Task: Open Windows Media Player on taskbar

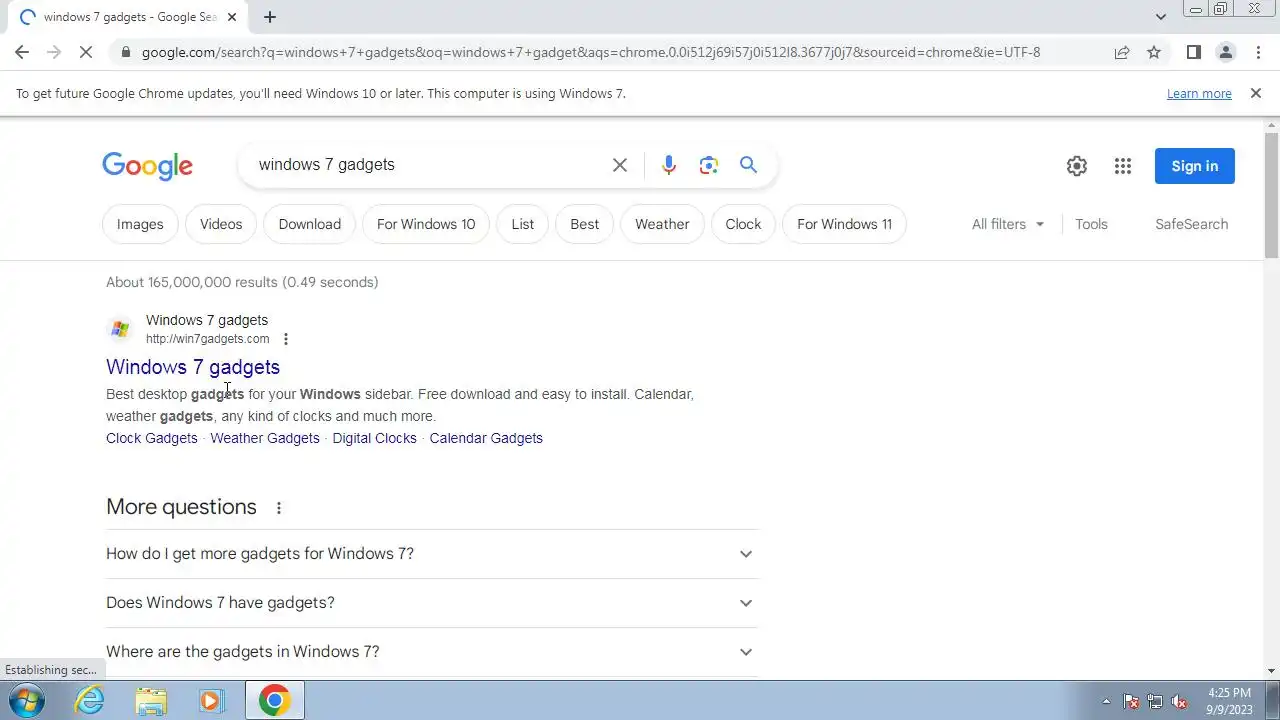Action: tap(210, 700)
